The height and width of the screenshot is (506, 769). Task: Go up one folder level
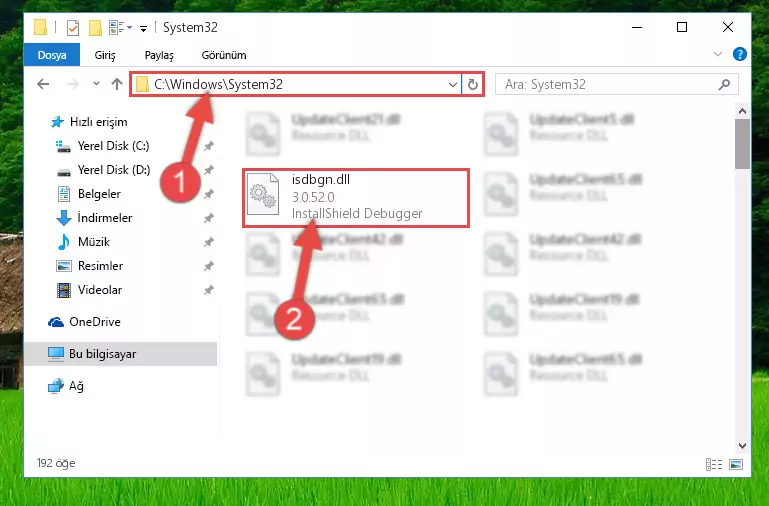pos(117,84)
